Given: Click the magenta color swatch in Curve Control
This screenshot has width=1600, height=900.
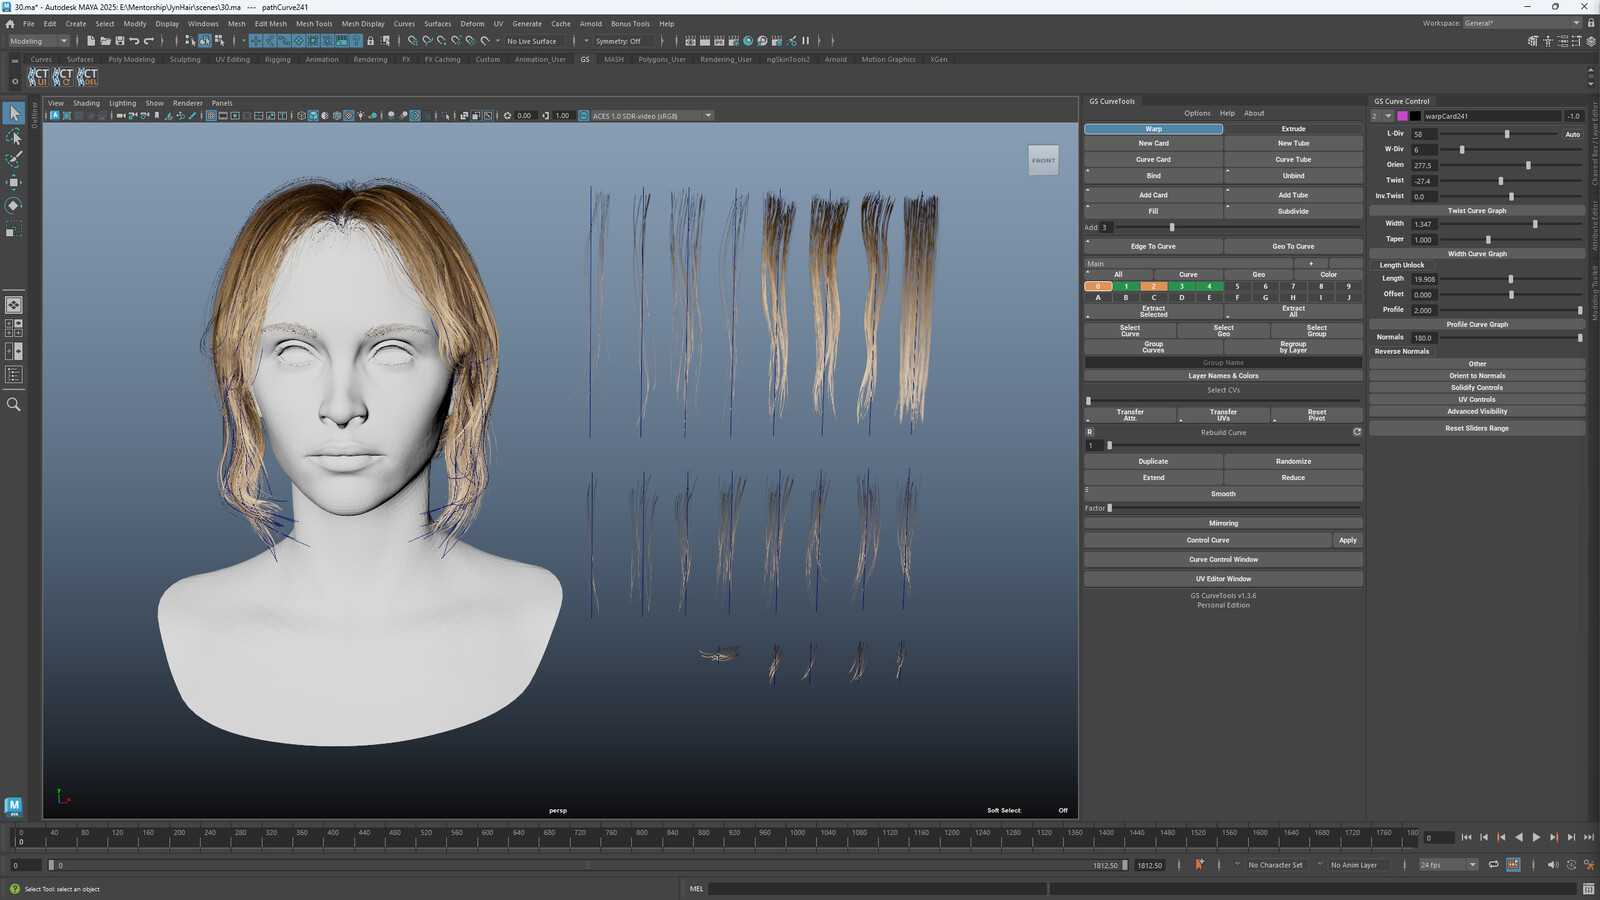Looking at the screenshot, I should coord(1402,116).
